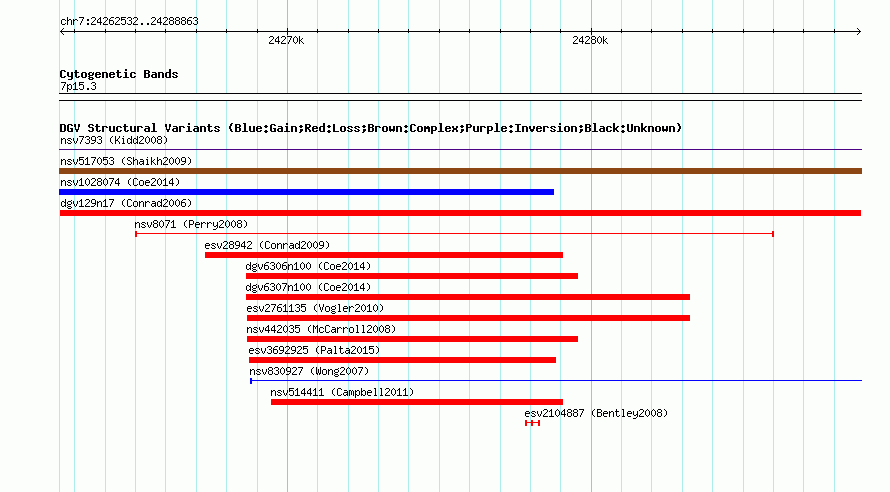This screenshot has width=890, height=492.
Task: Click the 24270k ruler tick label
Action: click(286, 40)
